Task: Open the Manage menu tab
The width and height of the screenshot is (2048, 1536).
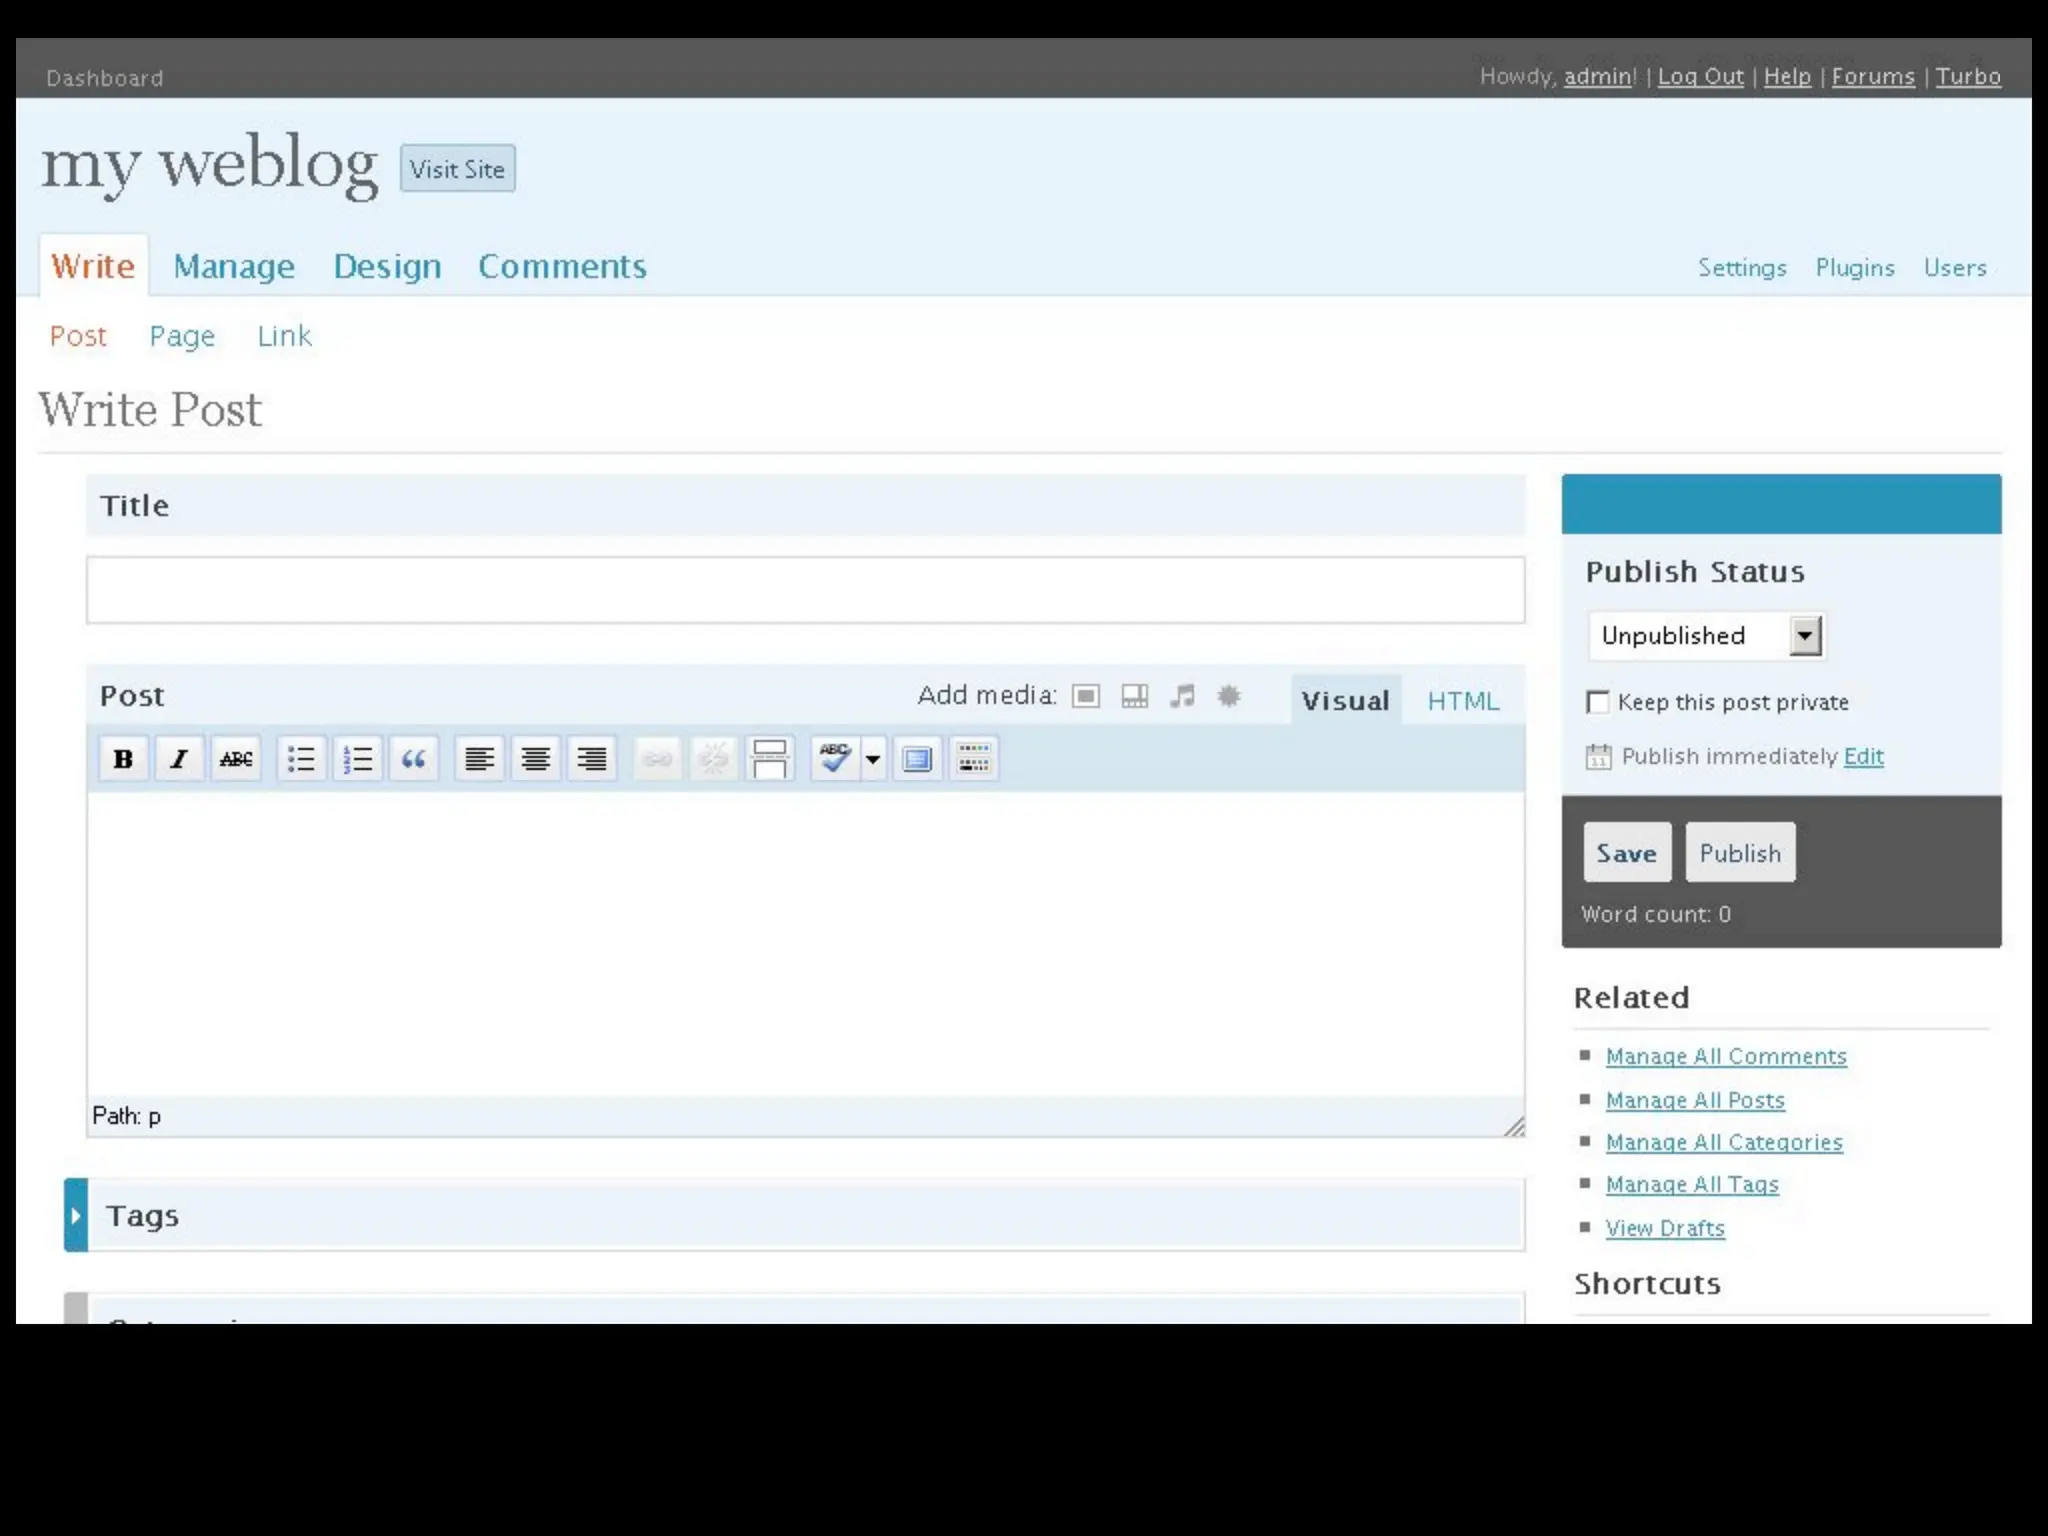Action: pos(234,266)
